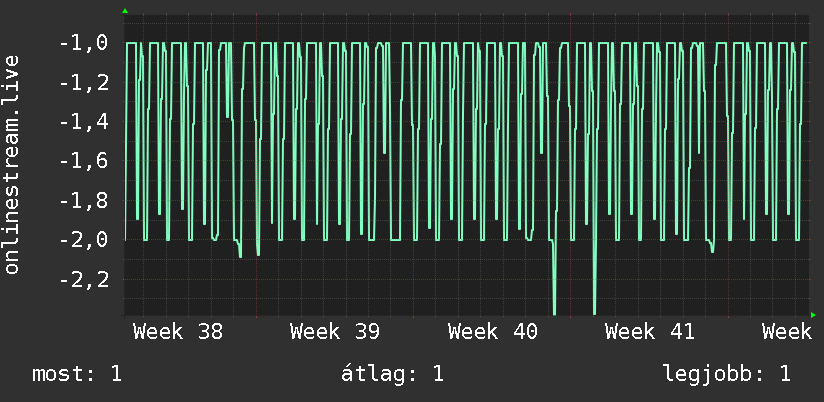Click the "Week 41" x-axis label
This screenshot has height=402, width=824.
650,332
